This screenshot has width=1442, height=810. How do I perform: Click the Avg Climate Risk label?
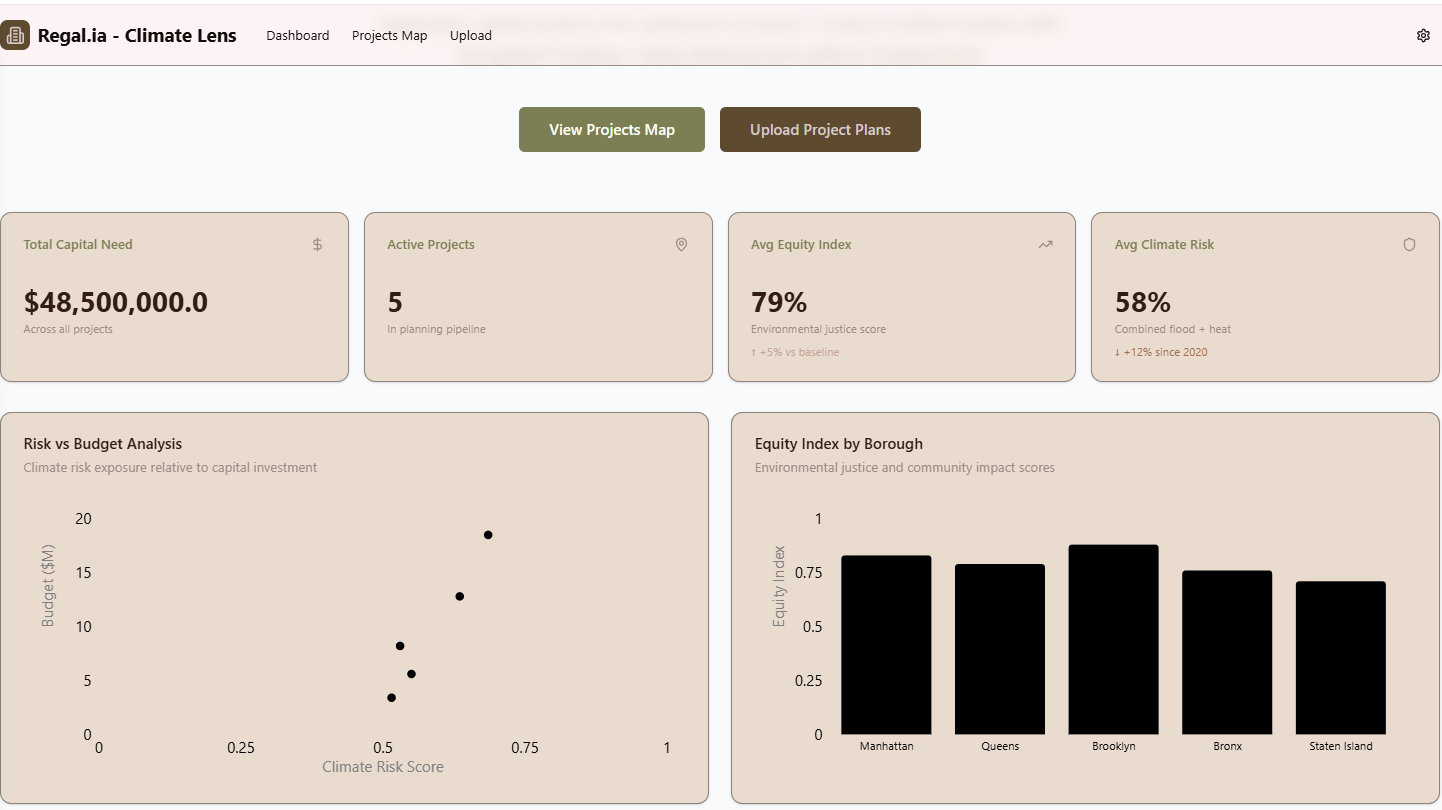[1164, 244]
